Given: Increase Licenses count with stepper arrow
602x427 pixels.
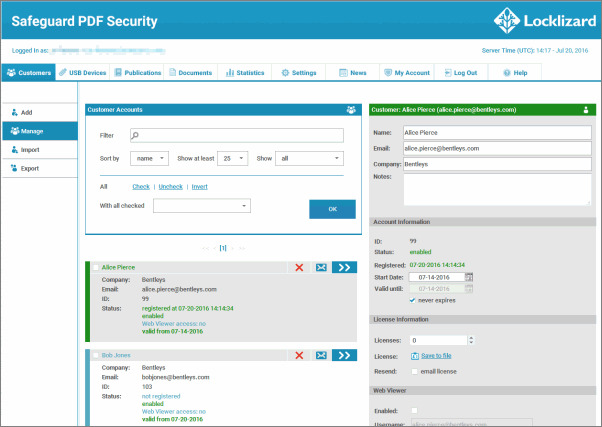Looking at the screenshot, I should 471,338.
